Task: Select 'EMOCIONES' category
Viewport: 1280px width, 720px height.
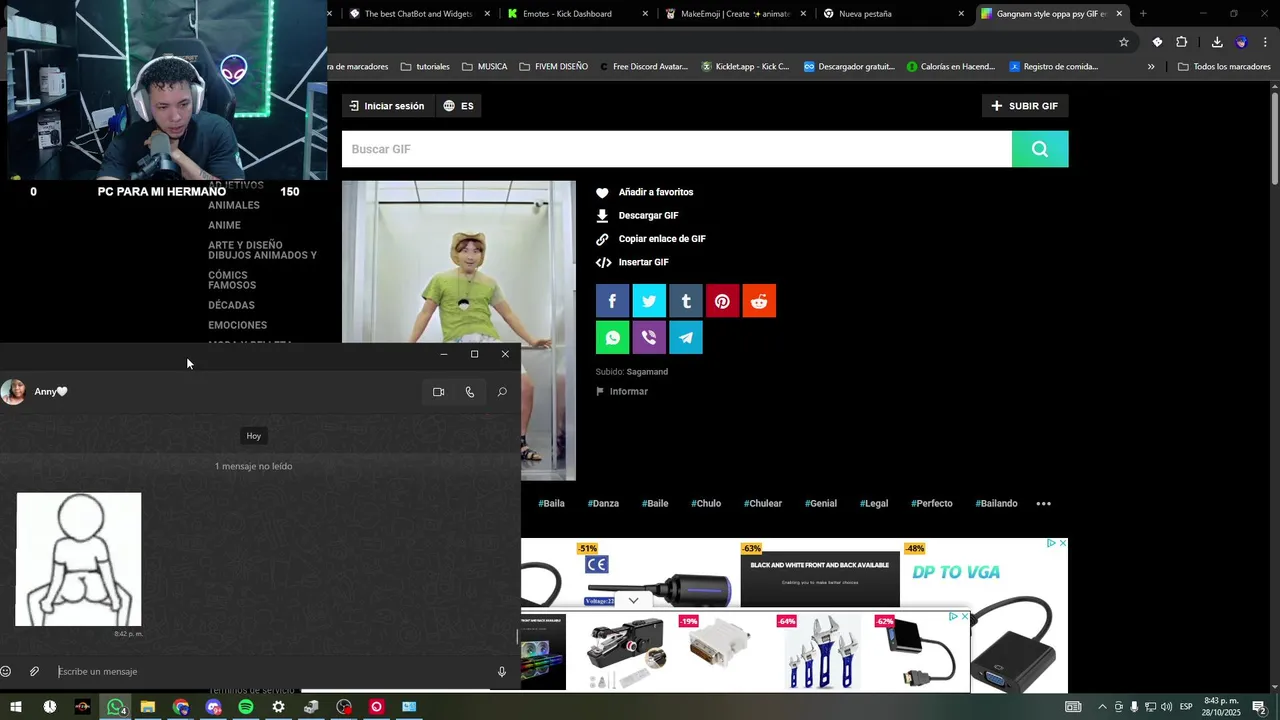Action: click(x=237, y=325)
